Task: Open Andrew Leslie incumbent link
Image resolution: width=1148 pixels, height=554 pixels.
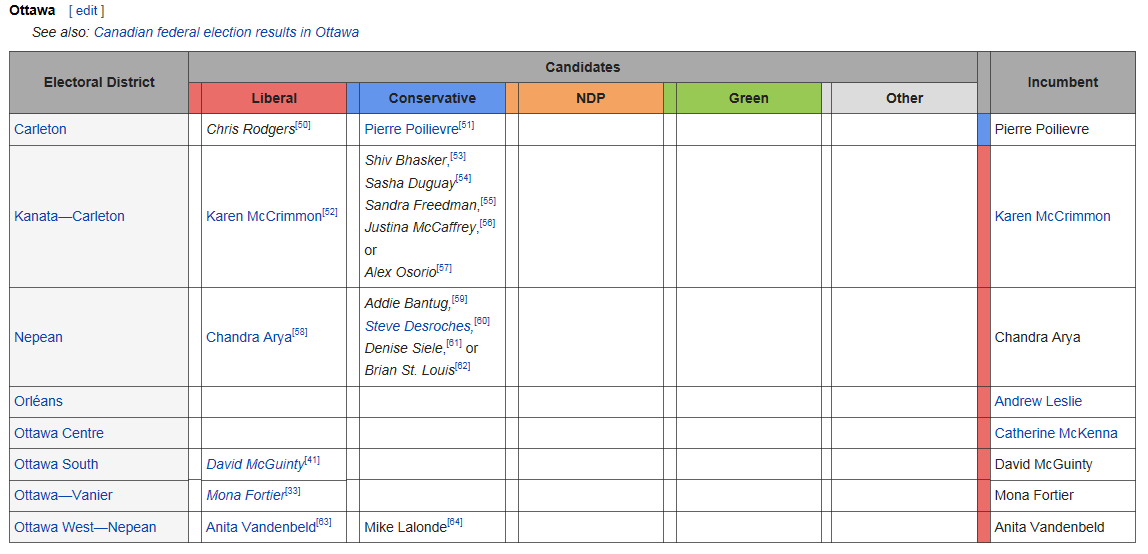Action: pyautogui.click(x=1038, y=401)
